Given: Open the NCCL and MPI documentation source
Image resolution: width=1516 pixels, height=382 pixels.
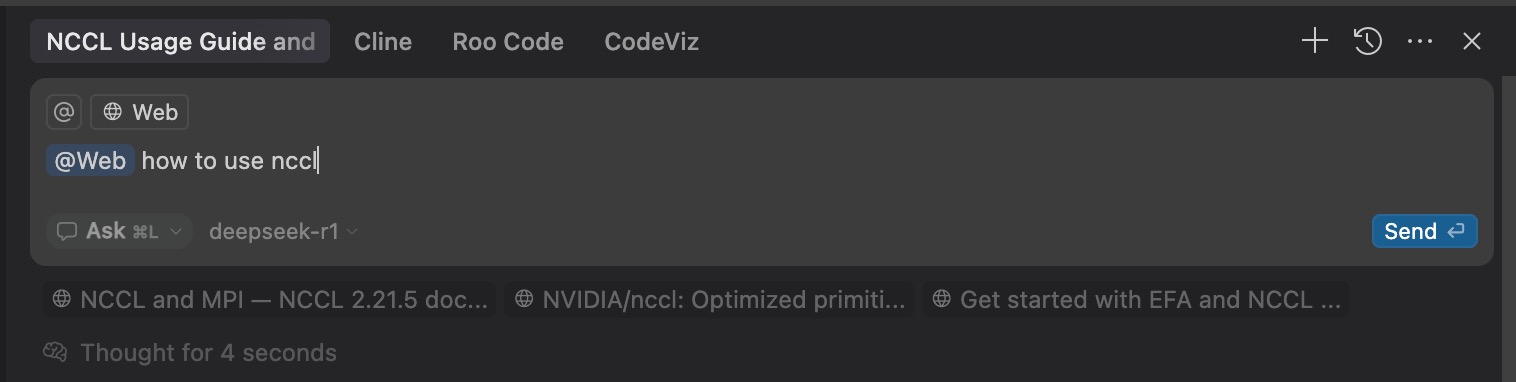Looking at the screenshot, I should pyautogui.click(x=270, y=299).
